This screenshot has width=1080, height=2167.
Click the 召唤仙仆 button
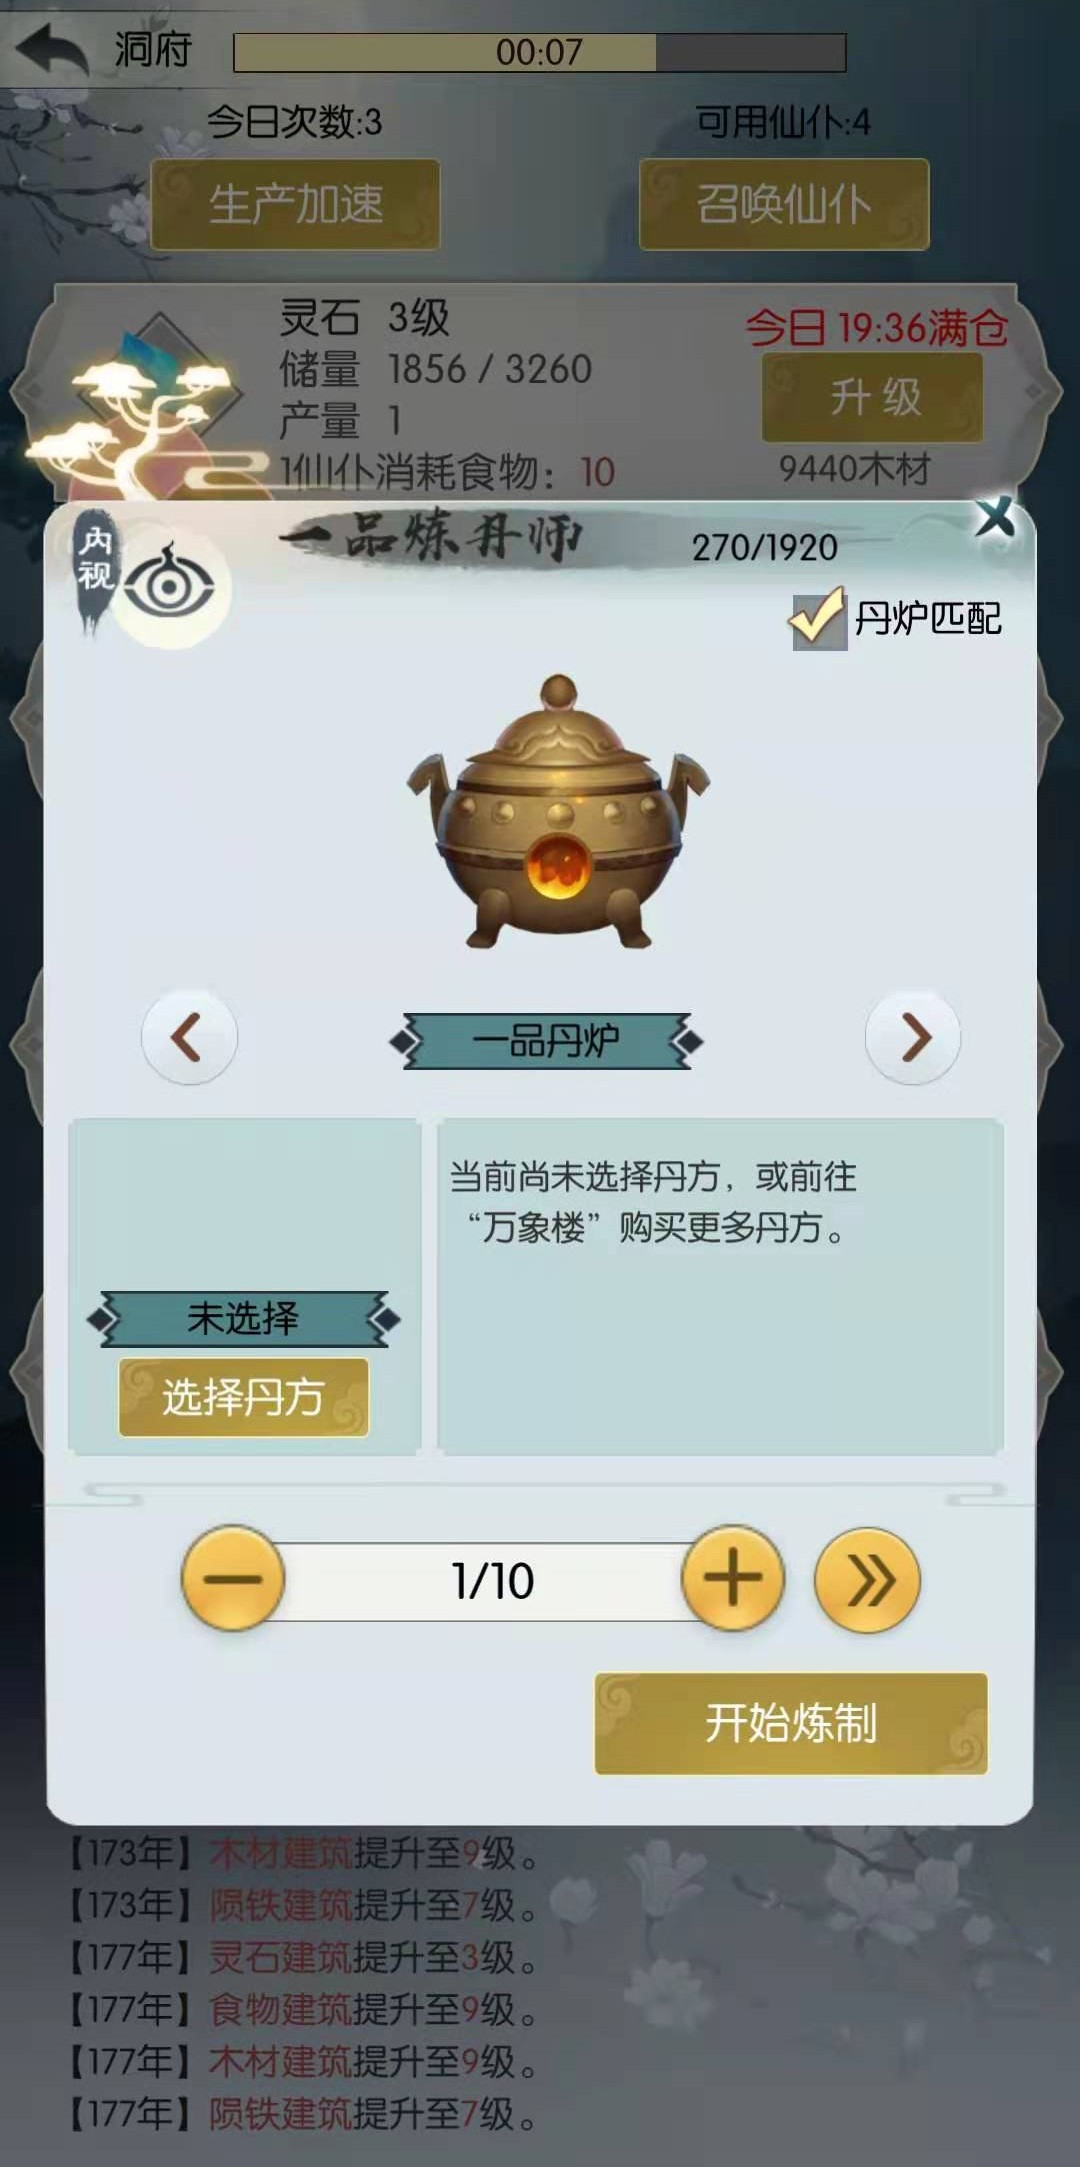pyautogui.click(x=784, y=204)
